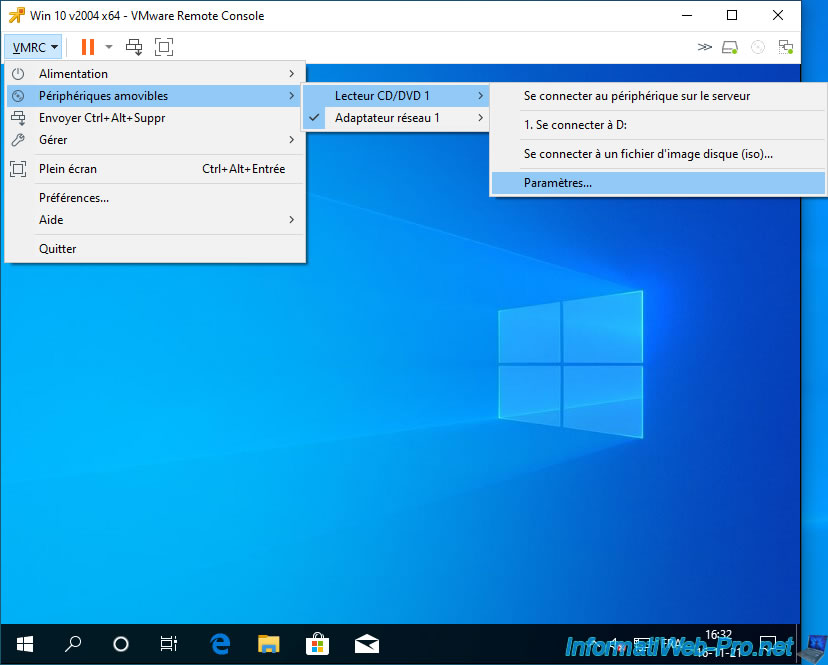Open the VMRC dropdown menu

[x=34, y=47]
